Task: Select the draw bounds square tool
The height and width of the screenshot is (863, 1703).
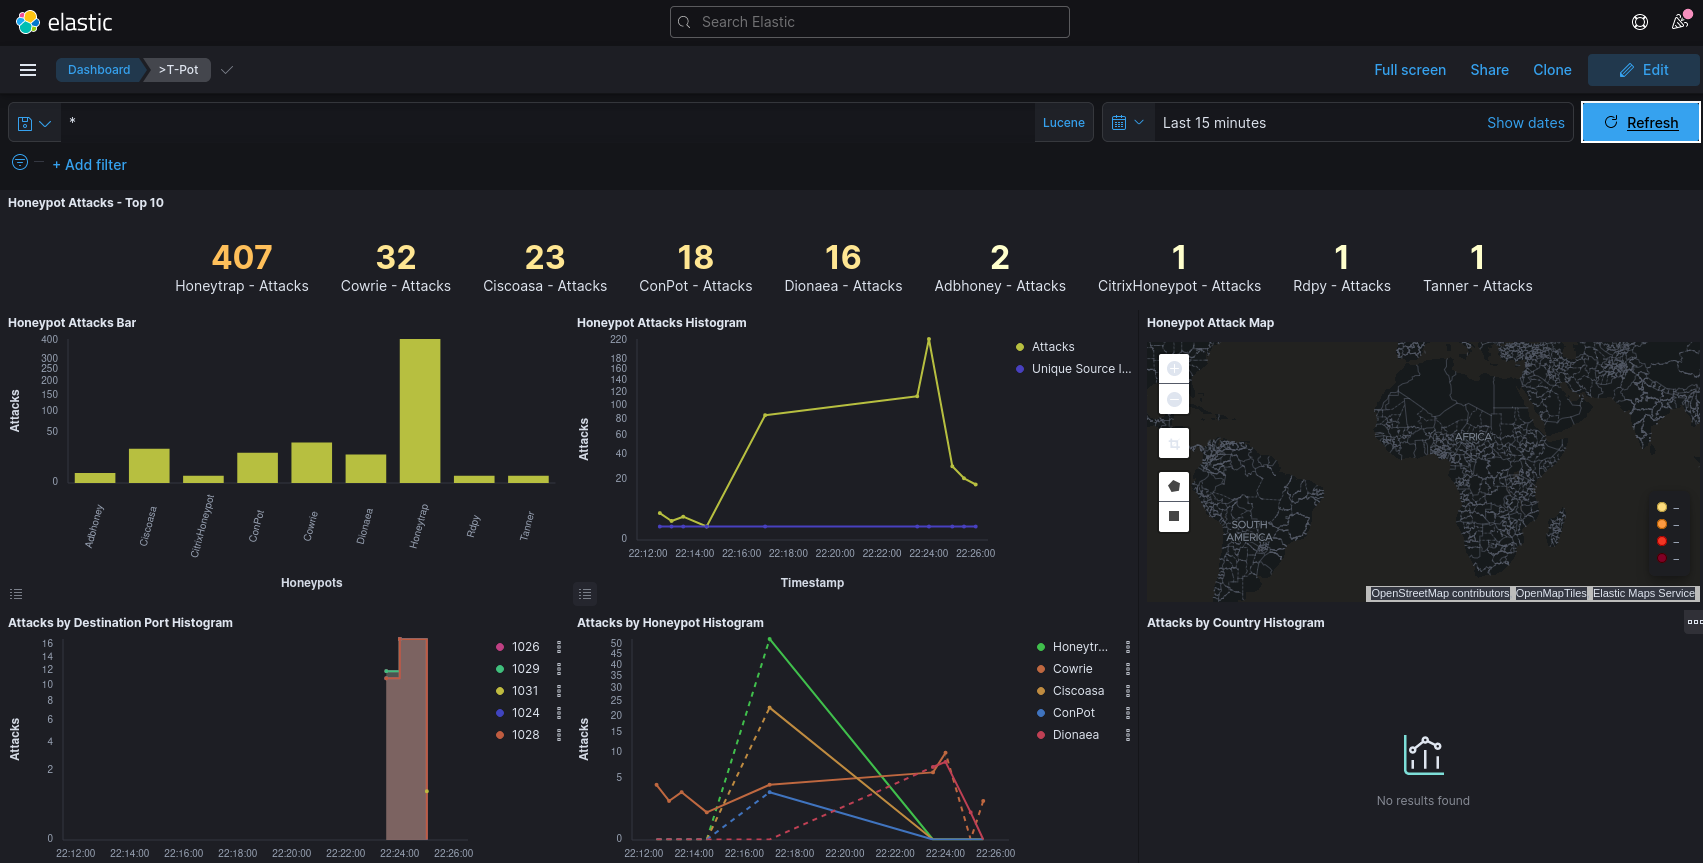Action: click(x=1174, y=517)
